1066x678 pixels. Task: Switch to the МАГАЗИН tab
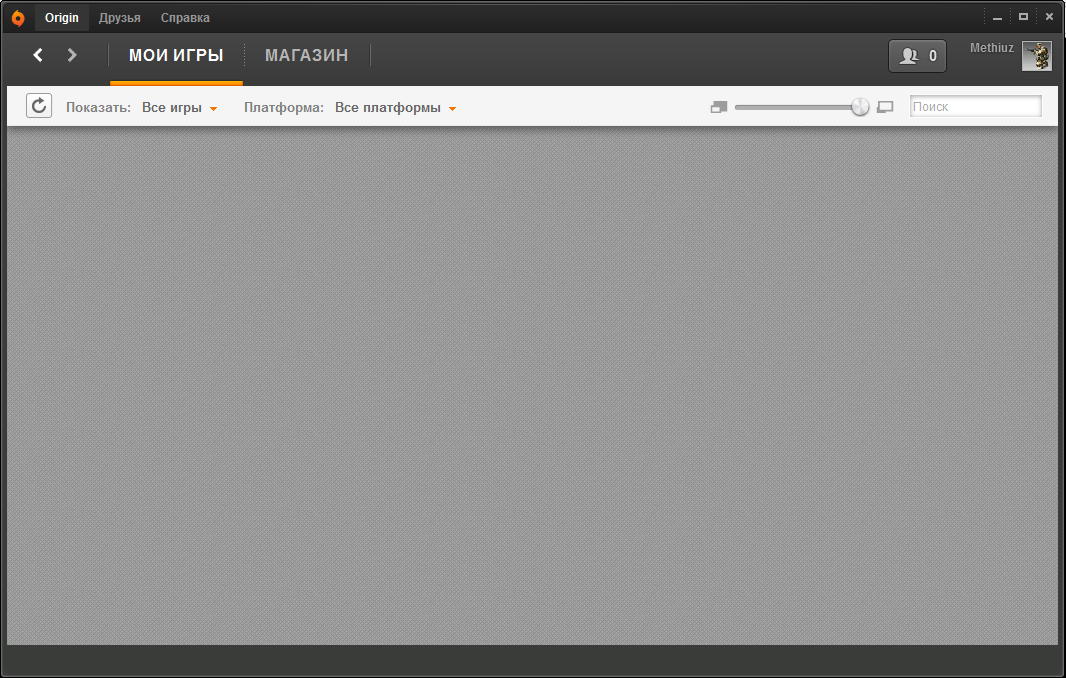(307, 55)
